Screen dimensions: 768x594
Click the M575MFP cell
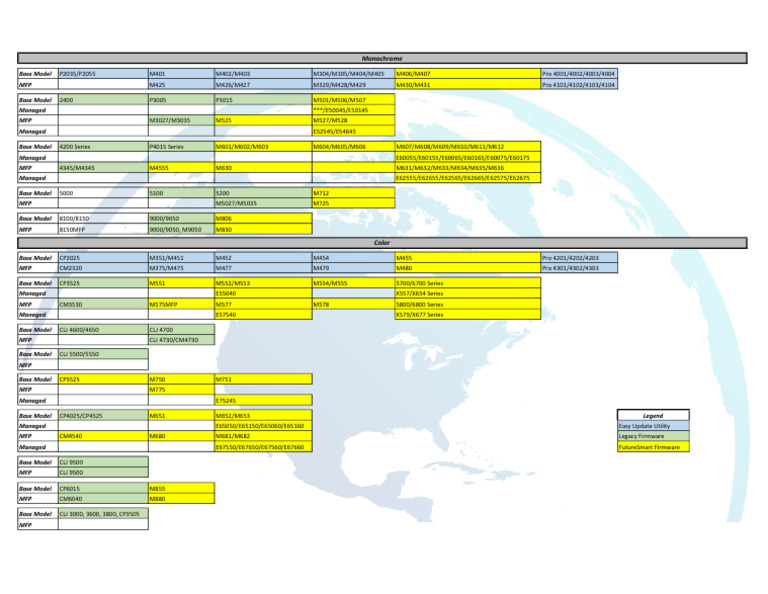(x=181, y=305)
